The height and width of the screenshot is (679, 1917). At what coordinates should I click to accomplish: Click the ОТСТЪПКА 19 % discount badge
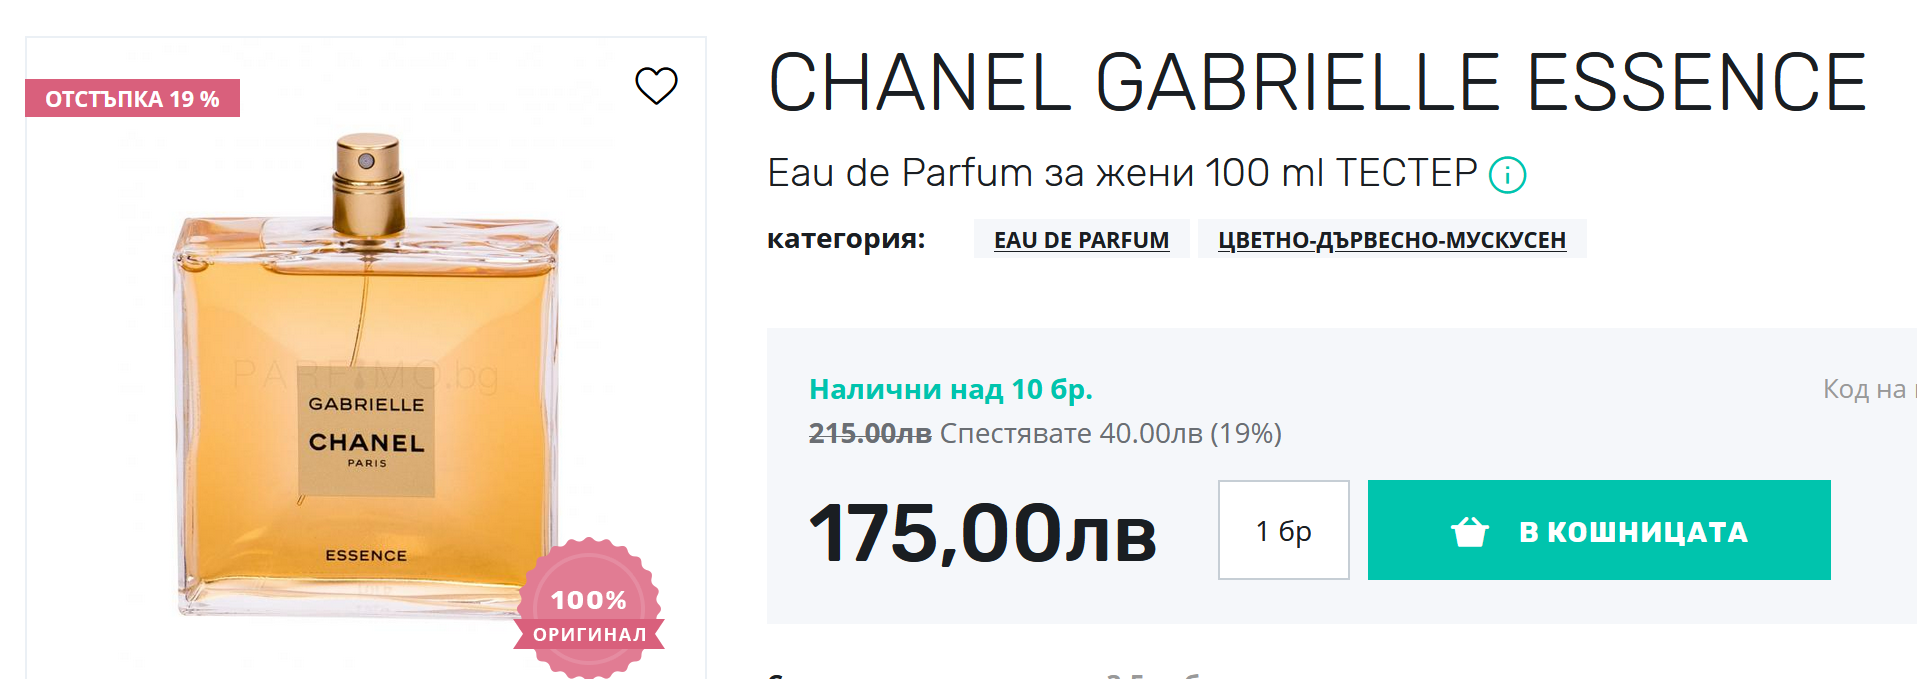tap(132, 99)
